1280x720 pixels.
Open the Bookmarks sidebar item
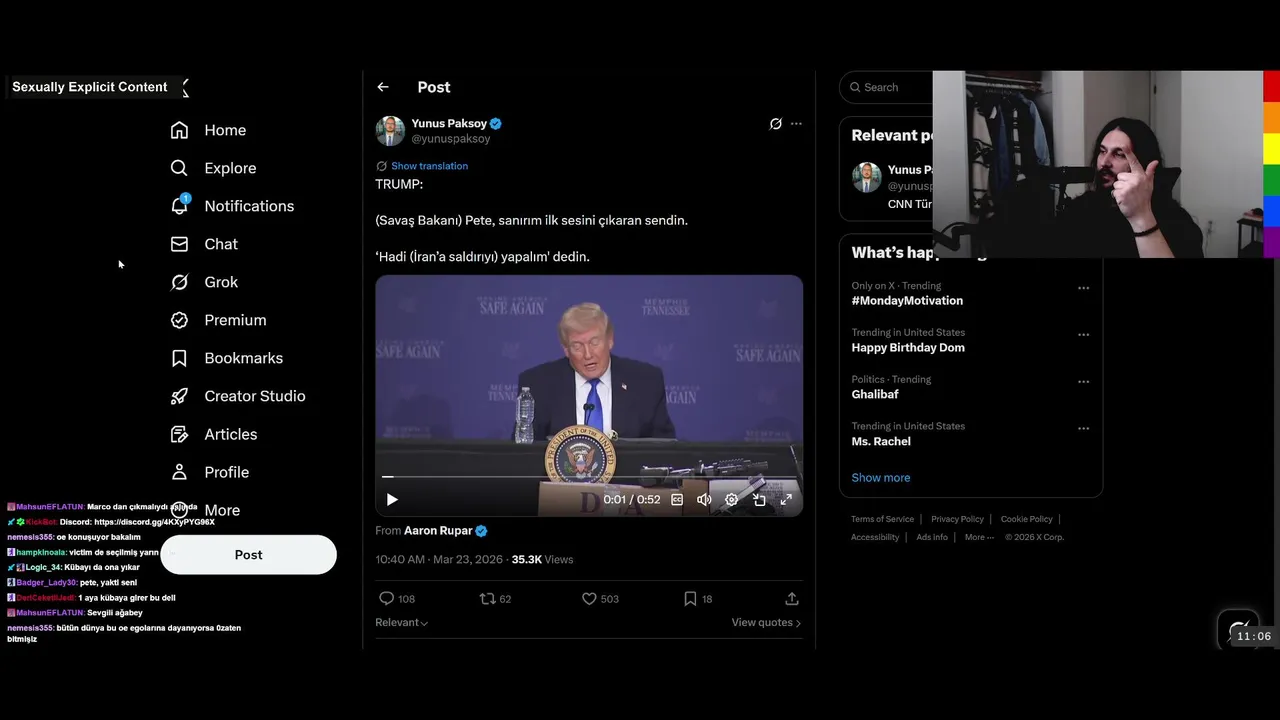pyautogui.click(x=227, y=358)
